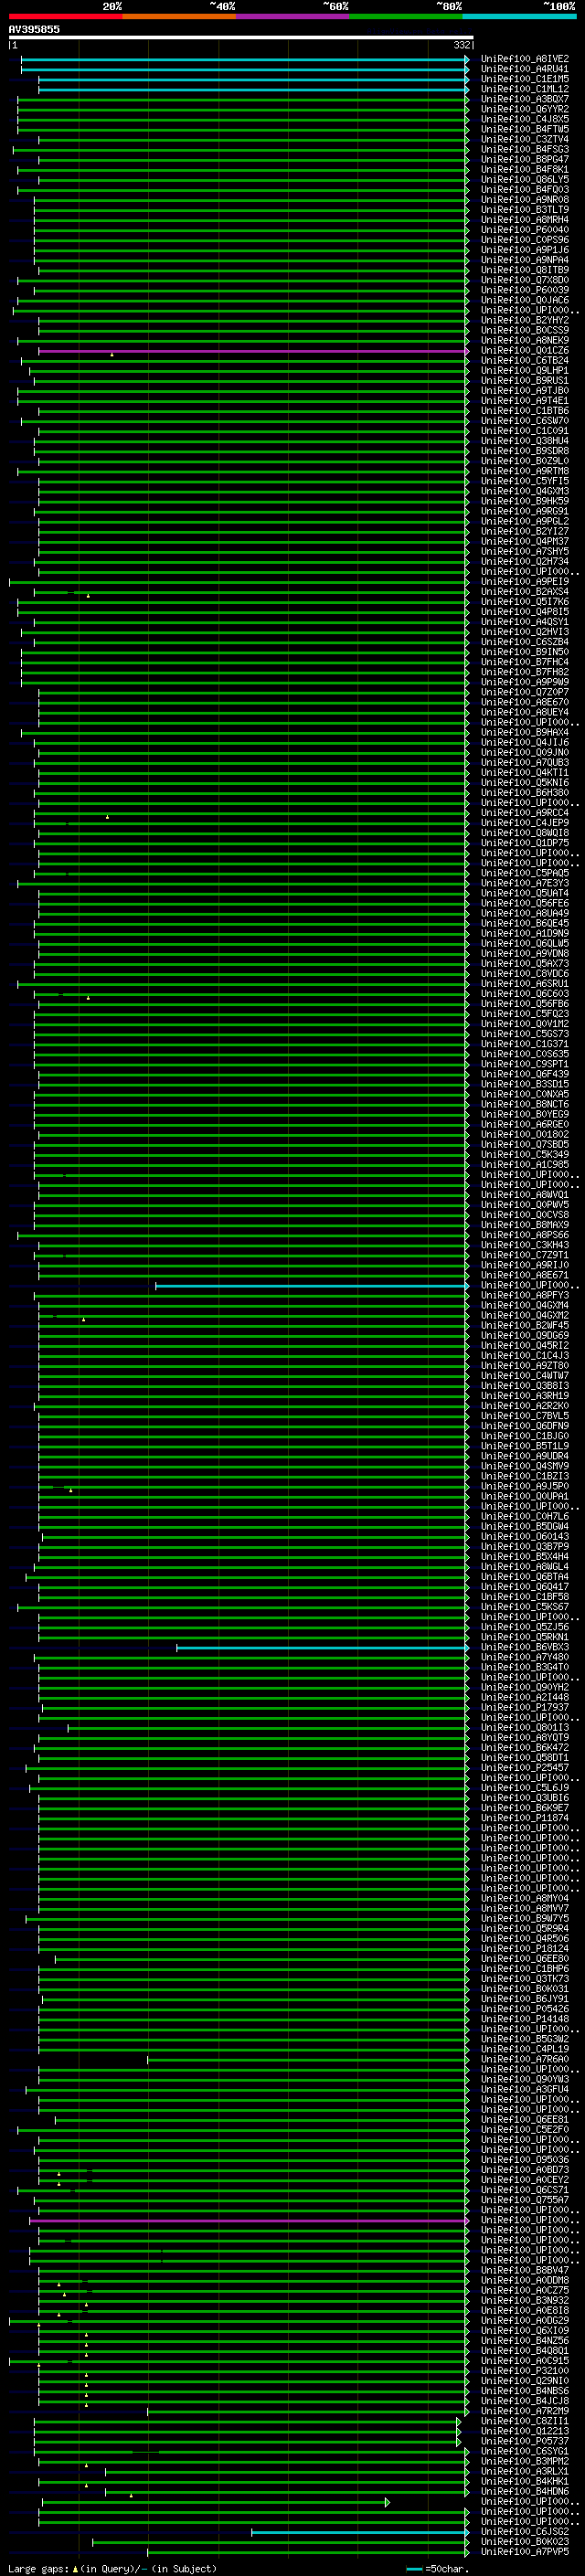
Task: Open hit UniRef100_Q9LHP1
Action: tap(525, 371)
